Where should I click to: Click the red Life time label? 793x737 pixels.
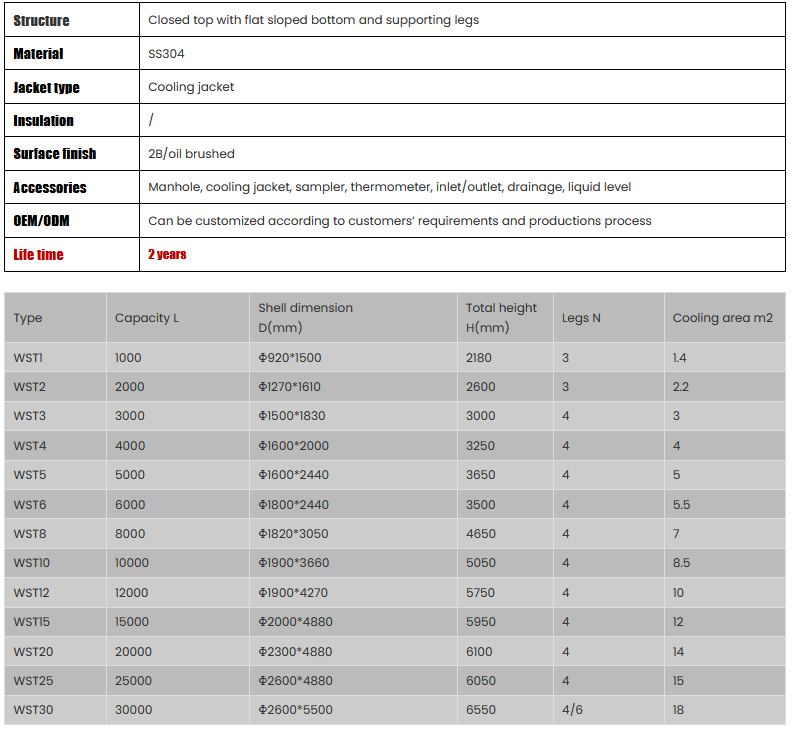click(38, 255)
